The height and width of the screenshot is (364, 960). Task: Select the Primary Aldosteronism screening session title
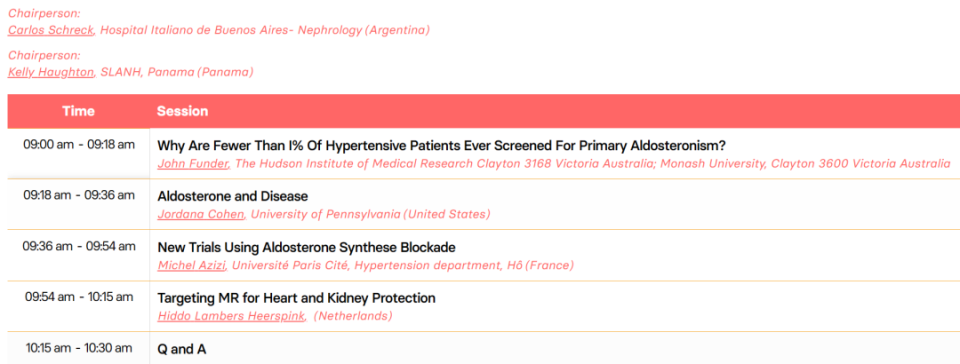pyautogui.click(x=441, y=146)
